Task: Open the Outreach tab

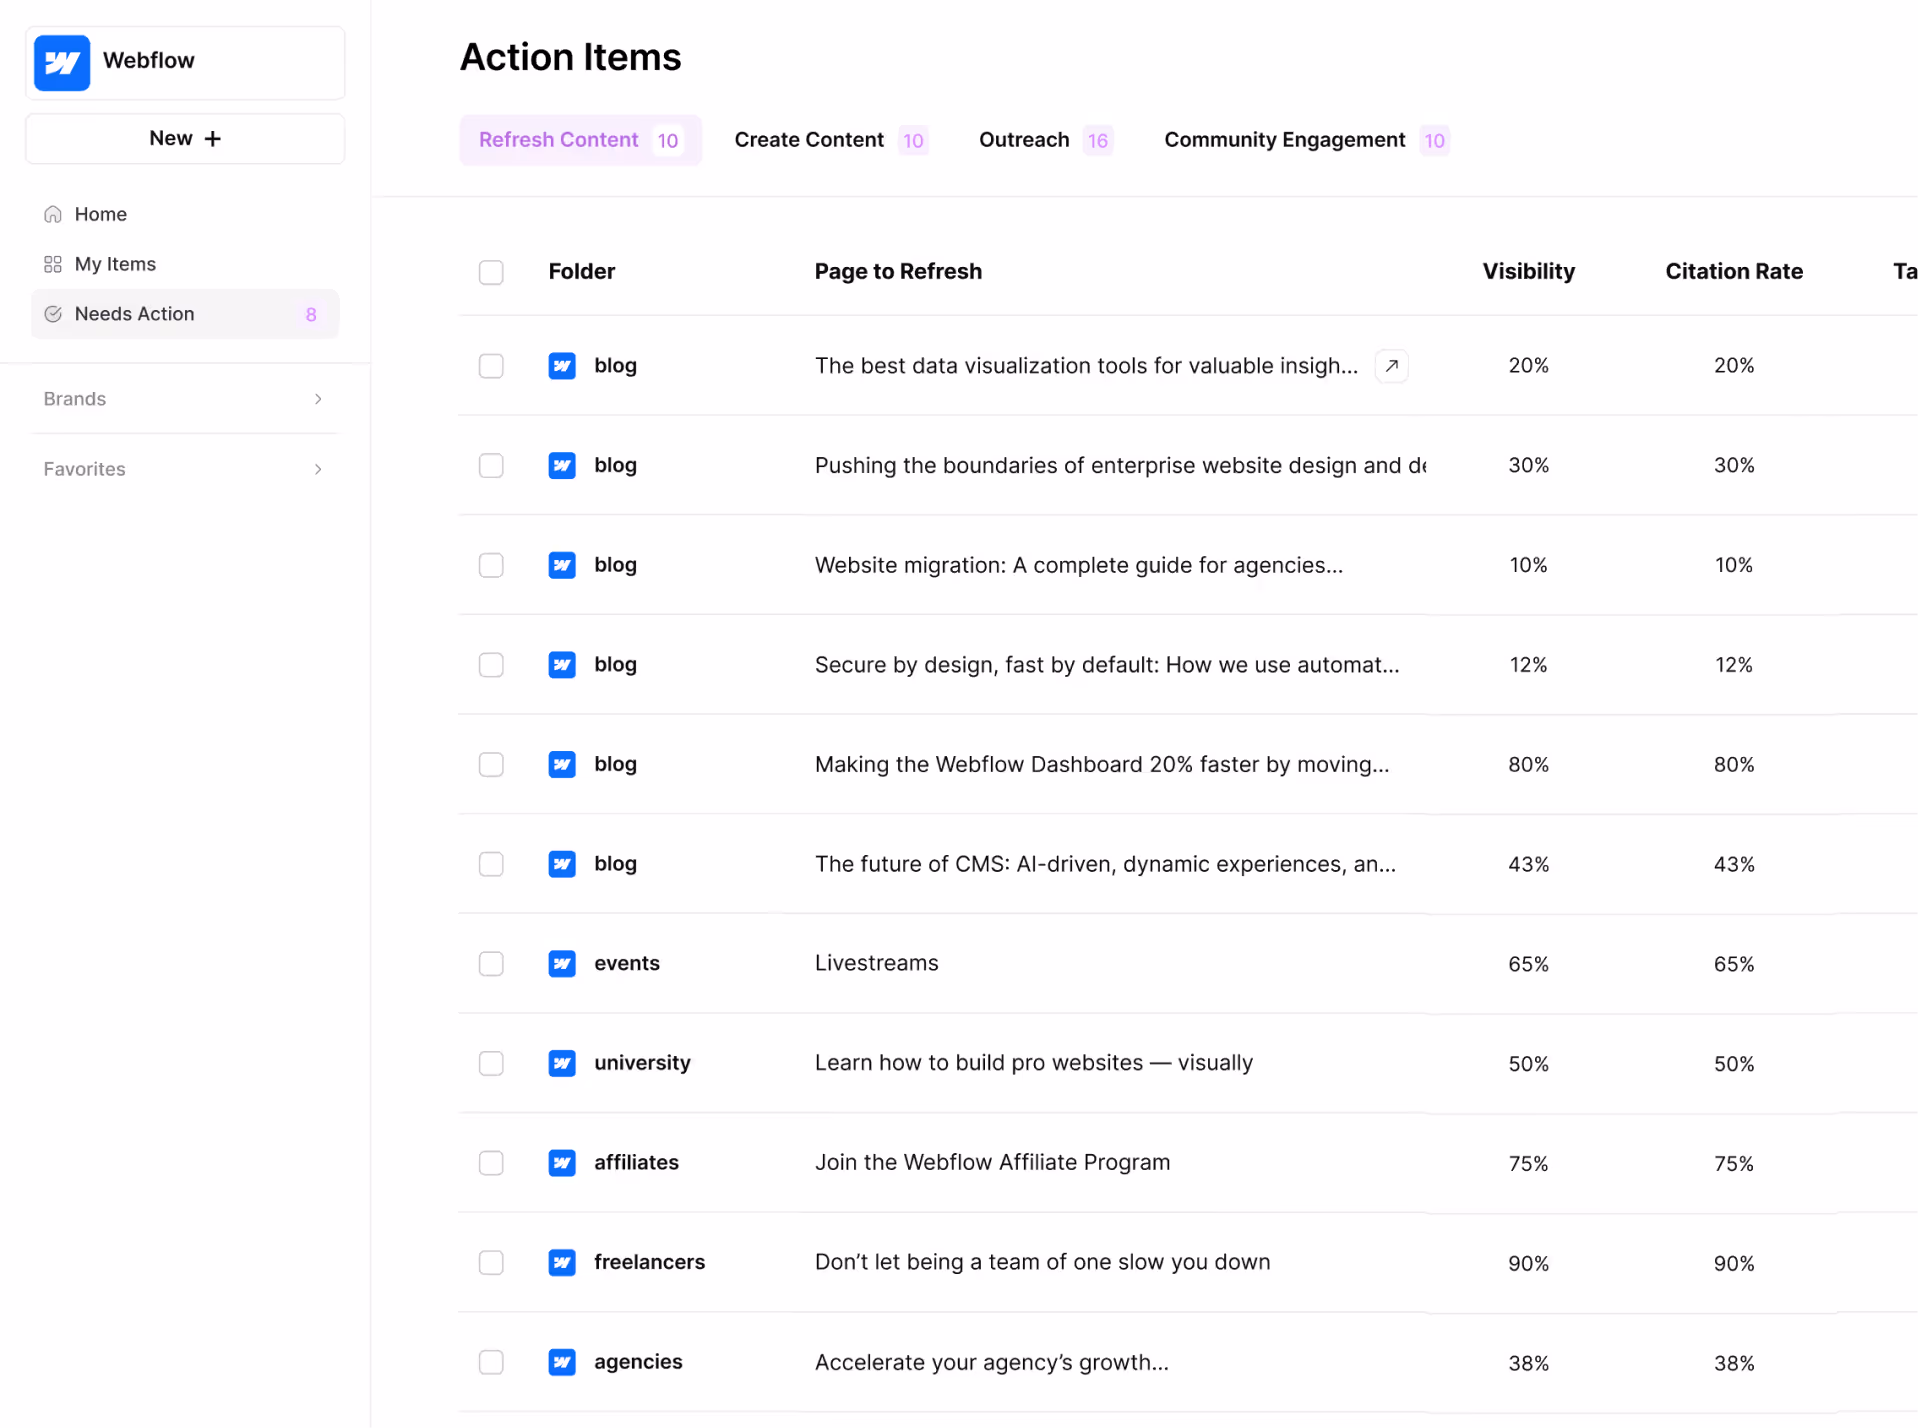Action: pos(1045,140)
